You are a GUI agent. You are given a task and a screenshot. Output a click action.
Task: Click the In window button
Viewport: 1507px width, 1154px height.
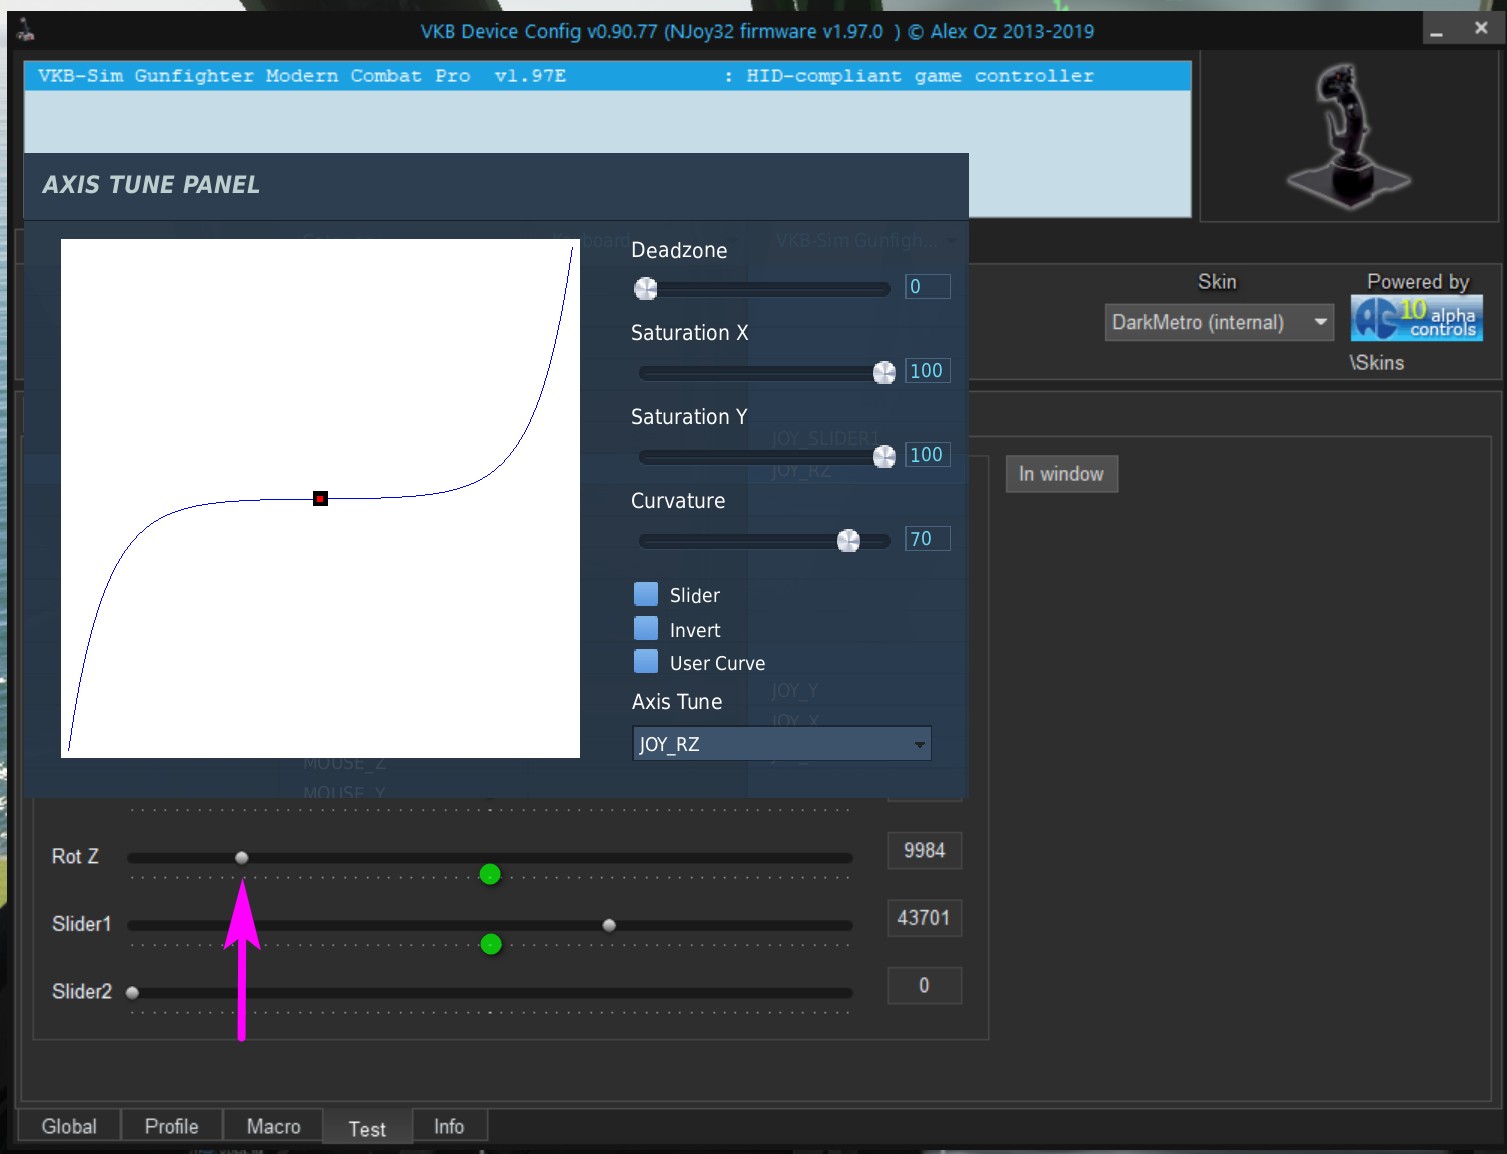[x=1060, y=474]
